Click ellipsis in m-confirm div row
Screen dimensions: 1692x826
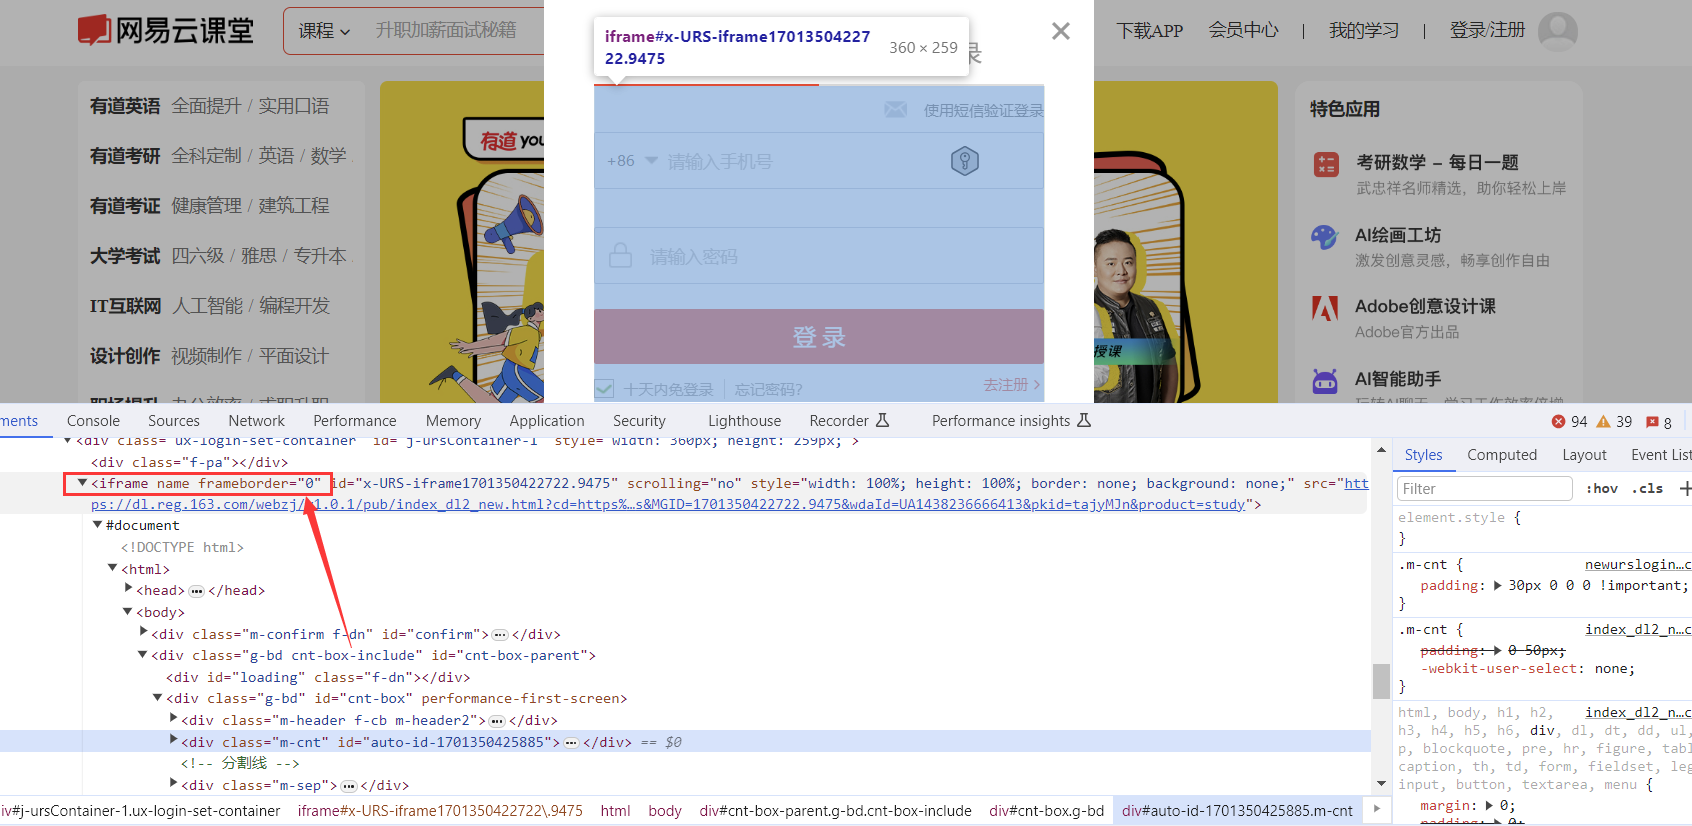500,635
